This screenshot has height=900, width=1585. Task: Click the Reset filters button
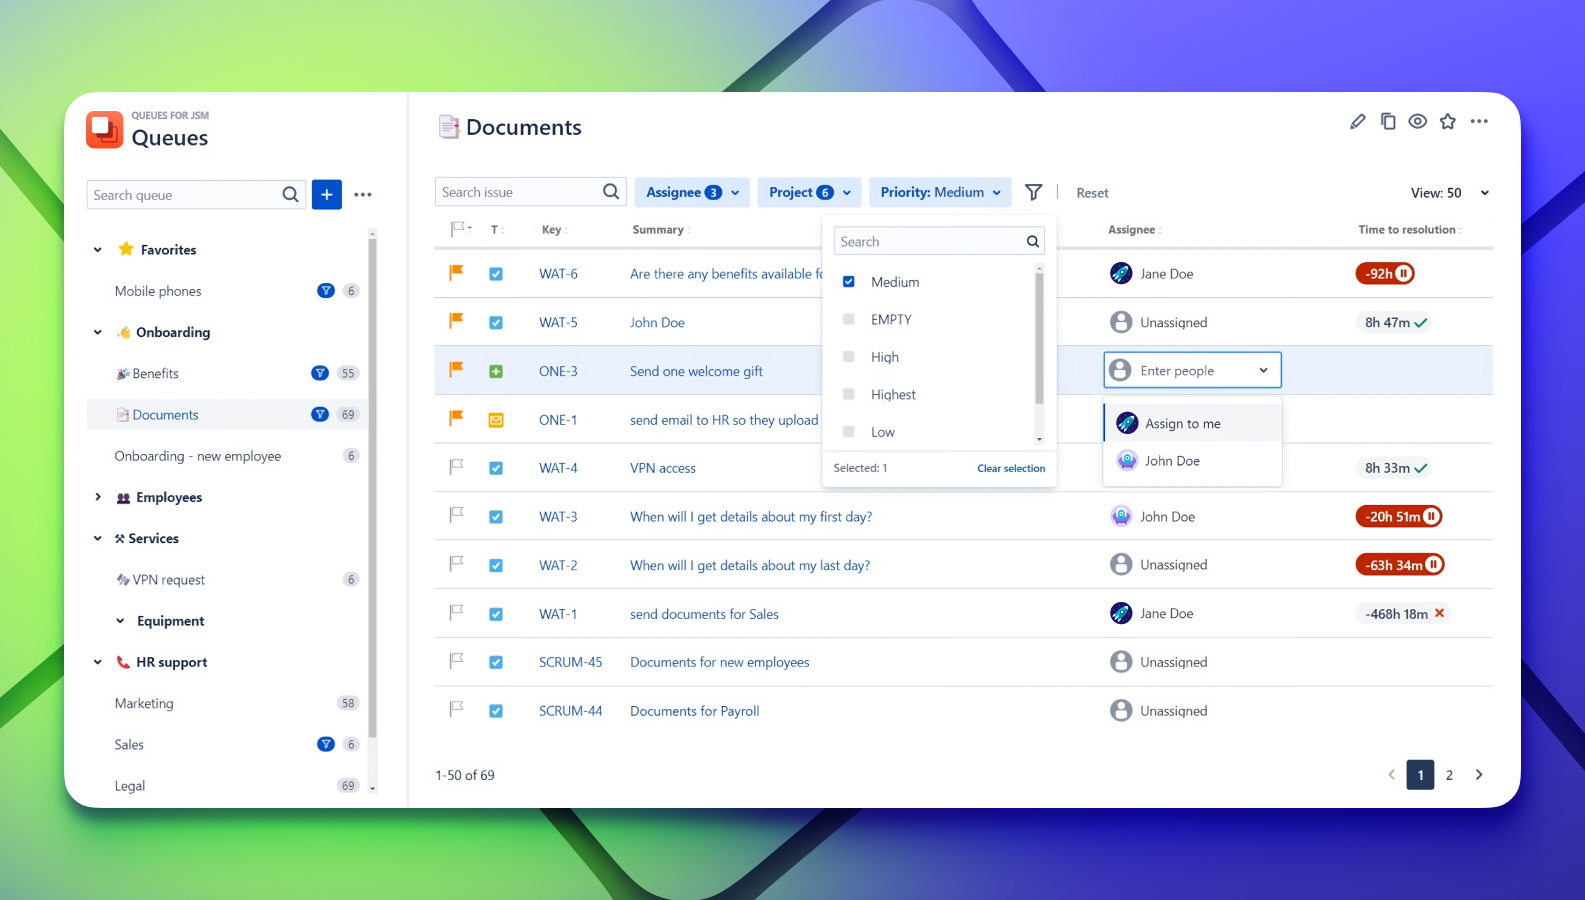(1092, 193)
